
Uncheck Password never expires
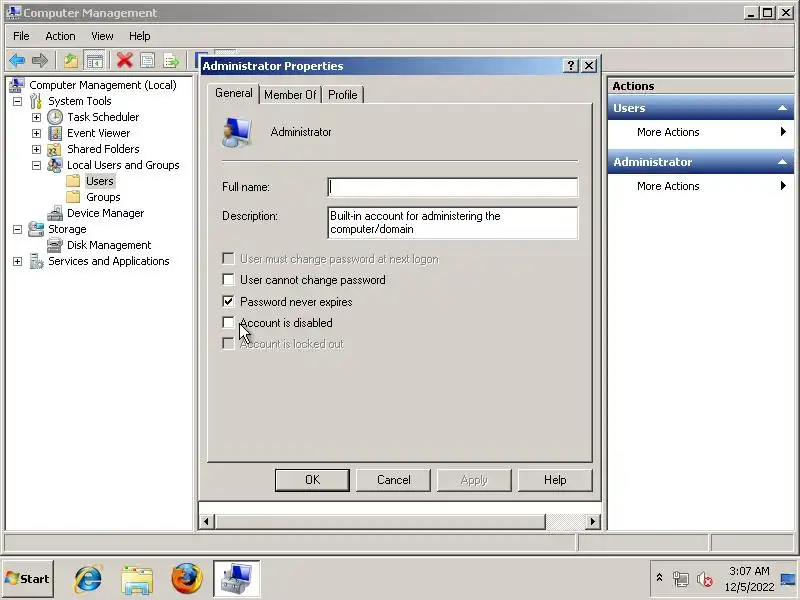[228, 302]
